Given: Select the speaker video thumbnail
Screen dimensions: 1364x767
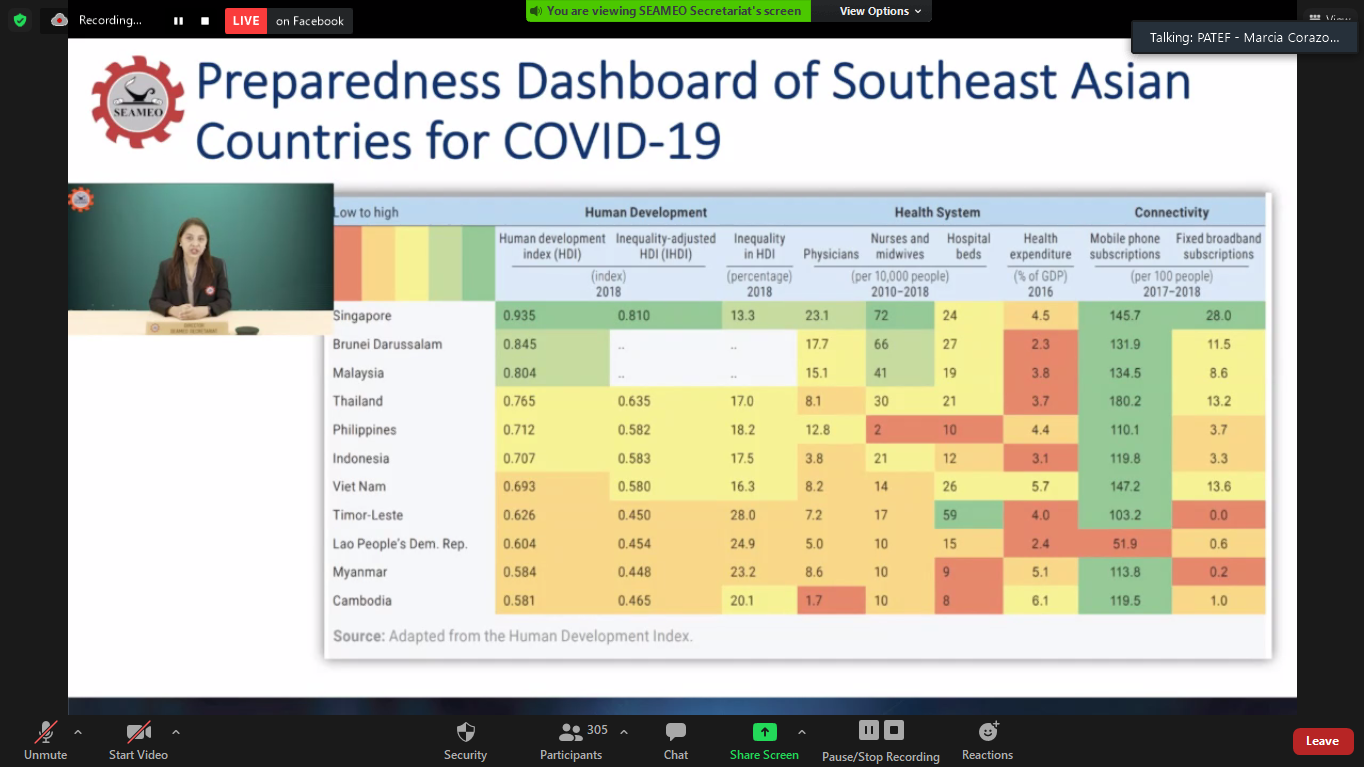Looking at the screenshot, I should (x=200, y=259).
